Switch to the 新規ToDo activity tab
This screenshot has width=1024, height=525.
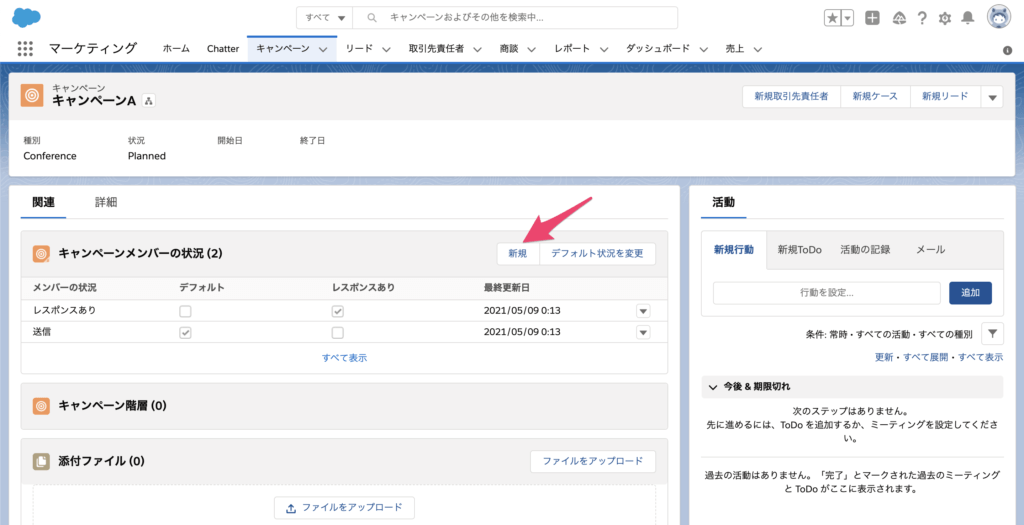tap(799, 249)
